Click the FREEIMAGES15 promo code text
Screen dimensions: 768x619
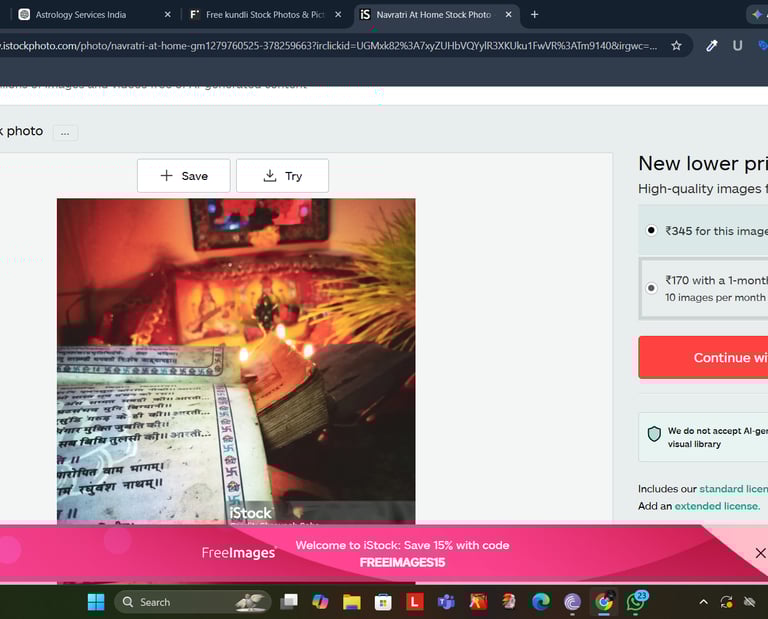click(402, 562)
